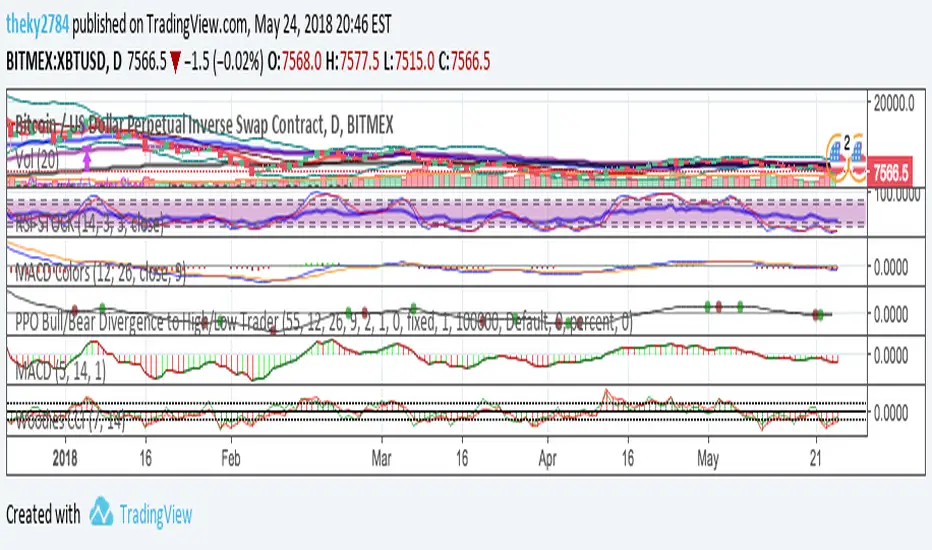Open the TradingView text link in footer

156,514
